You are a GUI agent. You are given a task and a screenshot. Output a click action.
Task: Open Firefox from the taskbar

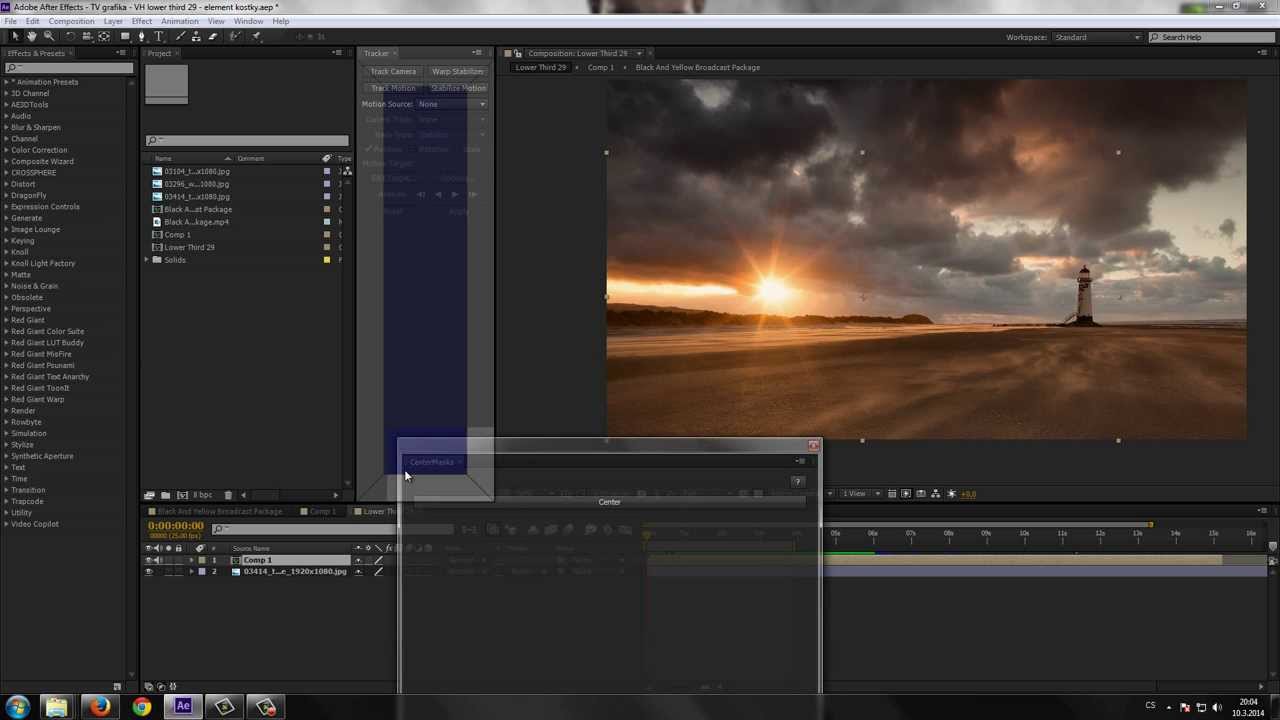pyautogui.click(x=99, y=707)
